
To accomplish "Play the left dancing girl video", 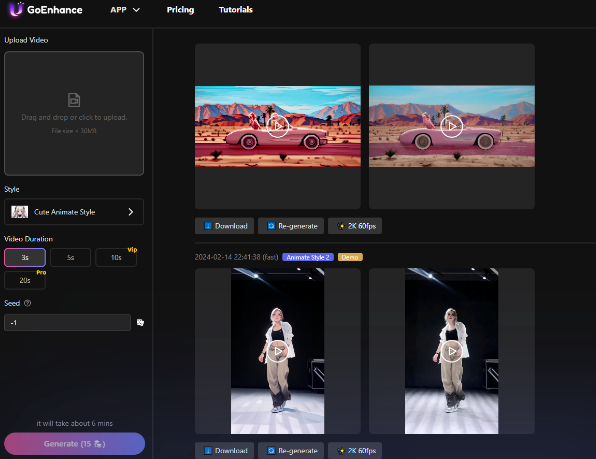I will [278, 351].
